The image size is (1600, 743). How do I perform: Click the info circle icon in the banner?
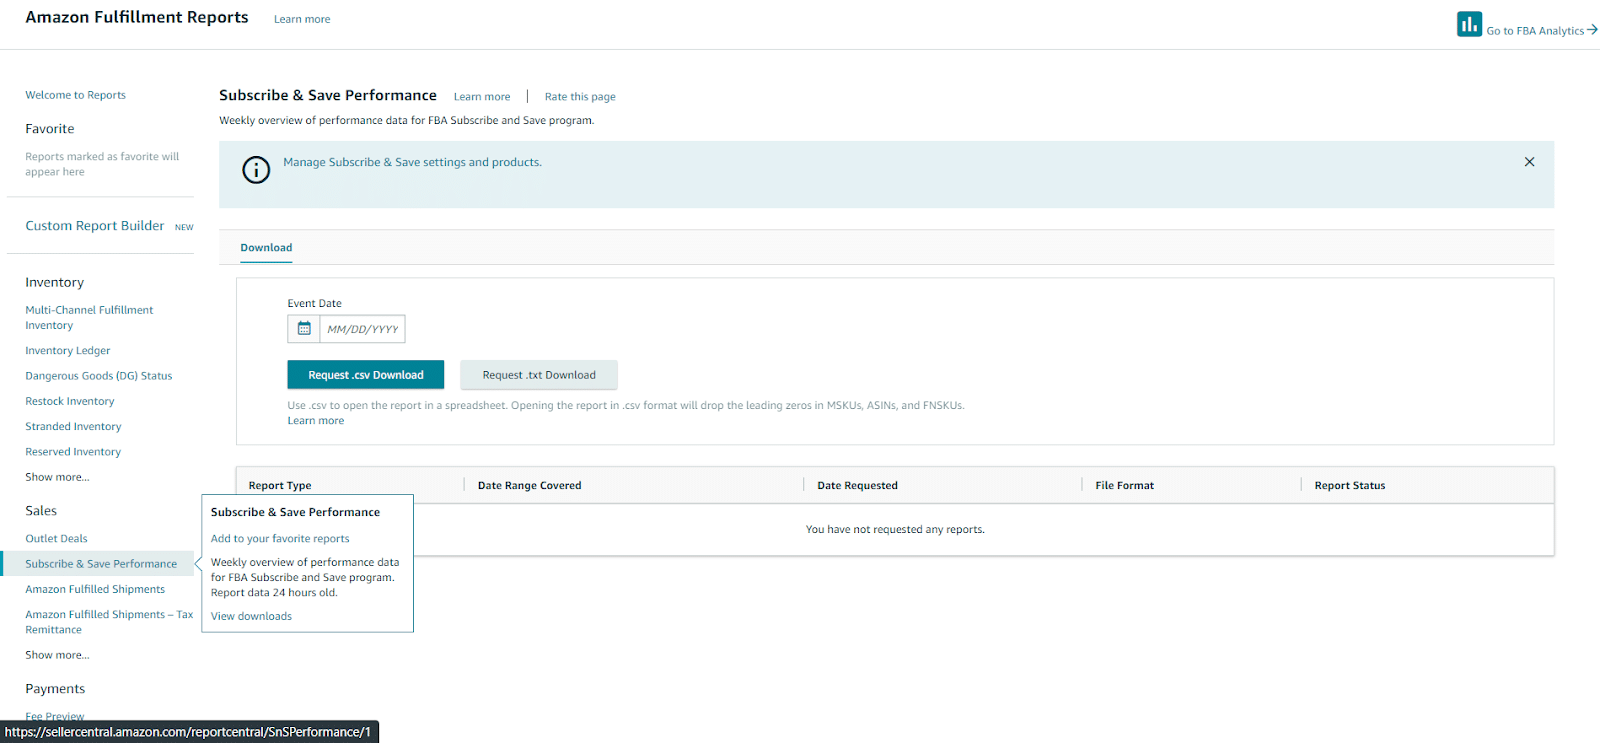click(x=256, y=170)
